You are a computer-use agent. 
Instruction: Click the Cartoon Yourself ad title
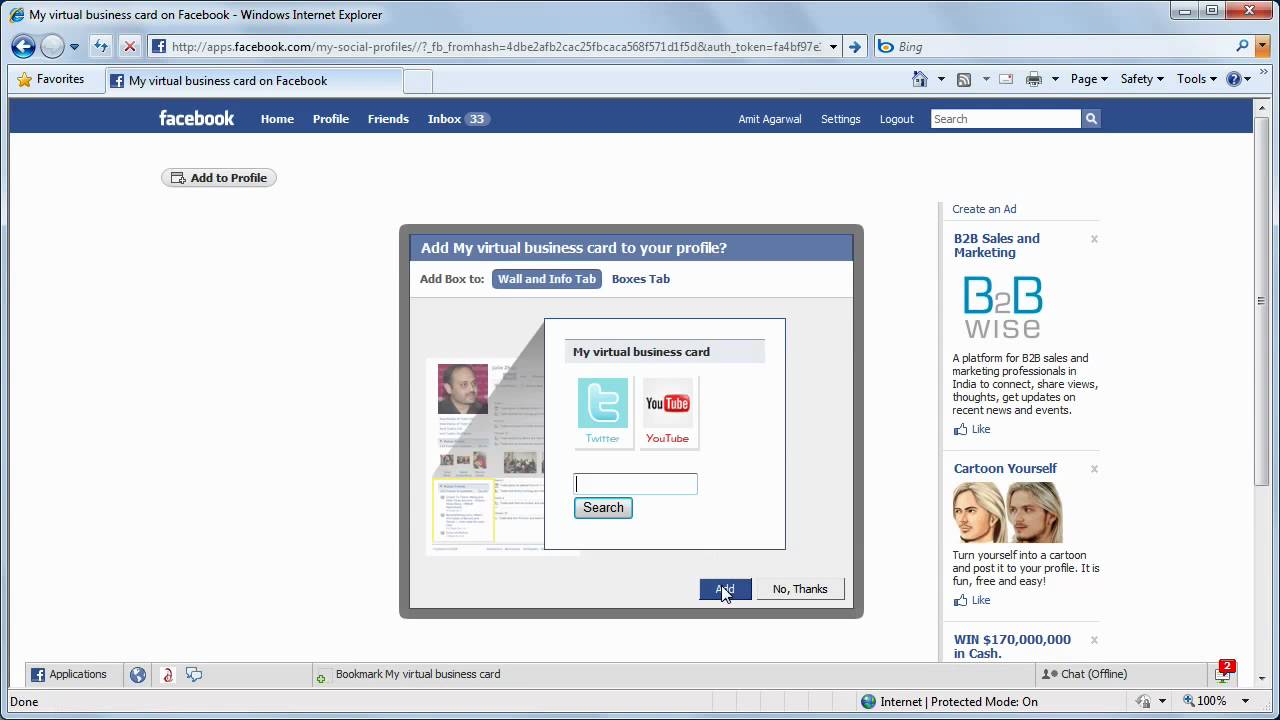click(1005, 468)
